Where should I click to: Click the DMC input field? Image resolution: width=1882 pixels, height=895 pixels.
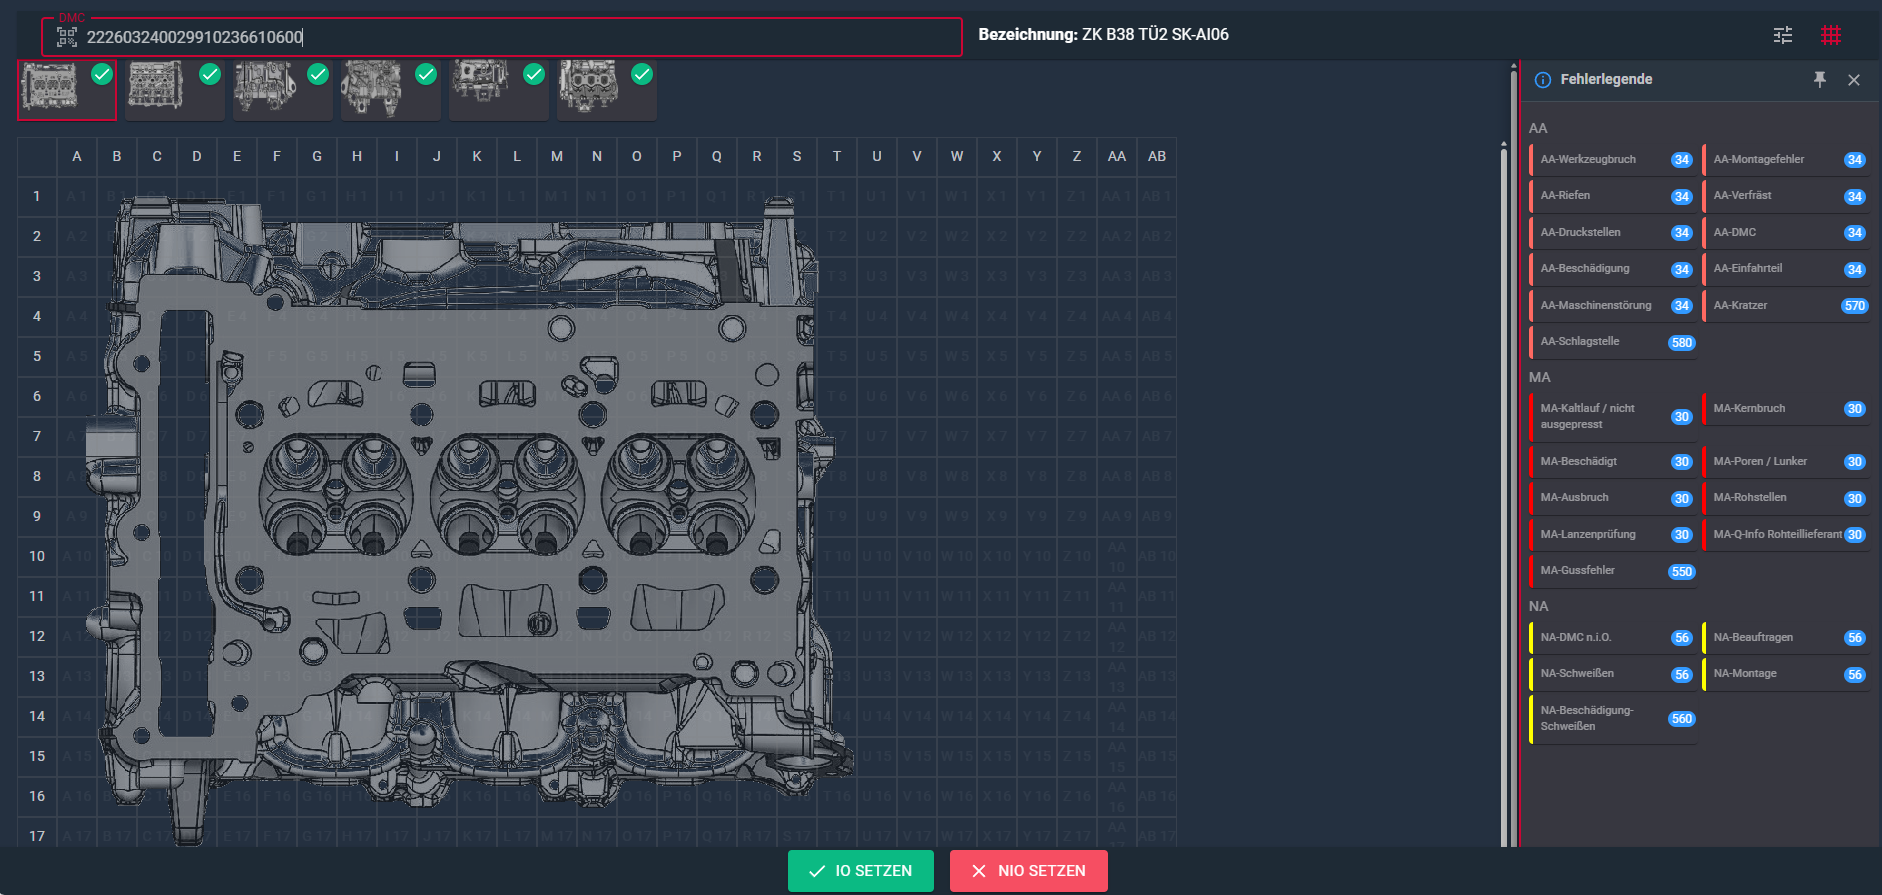pyautogui.click(x=502, y=37)
